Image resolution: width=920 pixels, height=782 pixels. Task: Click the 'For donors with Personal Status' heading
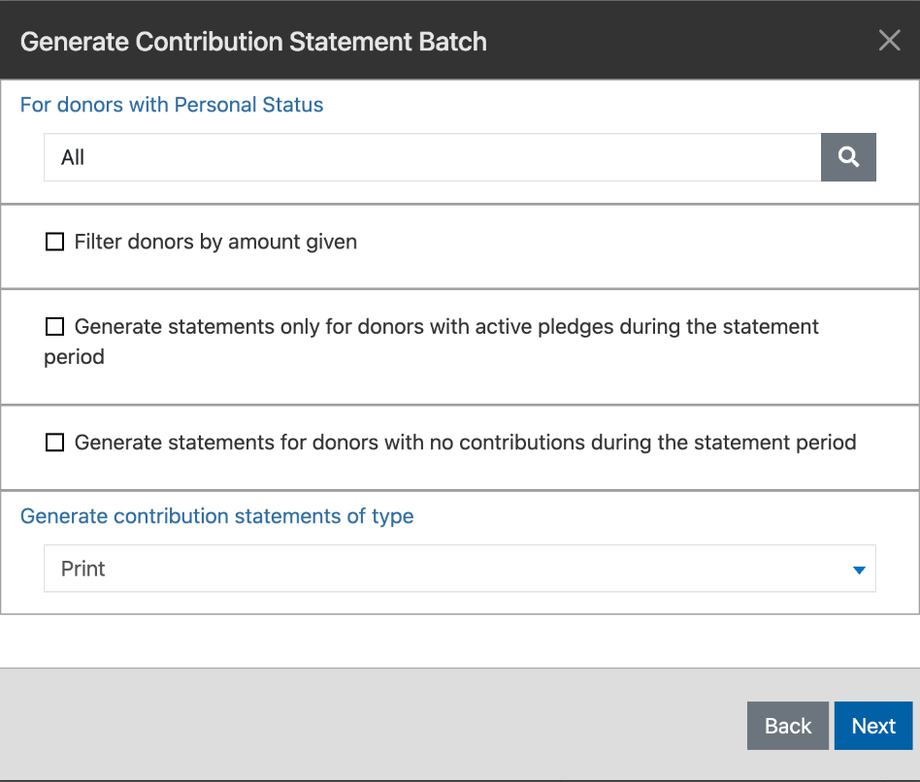click(x=171, y=104)
